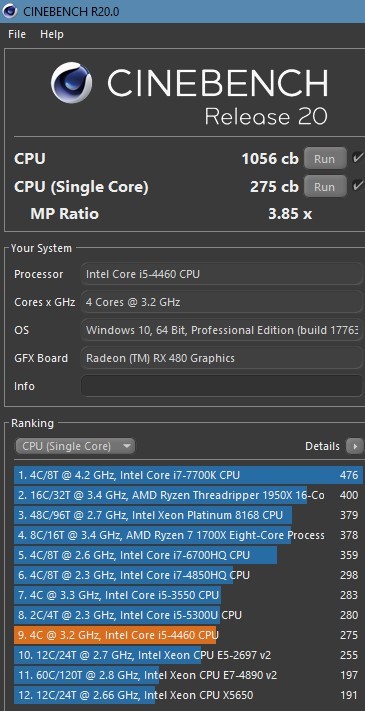Click the GFX Board field
This screenshot has height=711, width=365.
coord(222,358)
